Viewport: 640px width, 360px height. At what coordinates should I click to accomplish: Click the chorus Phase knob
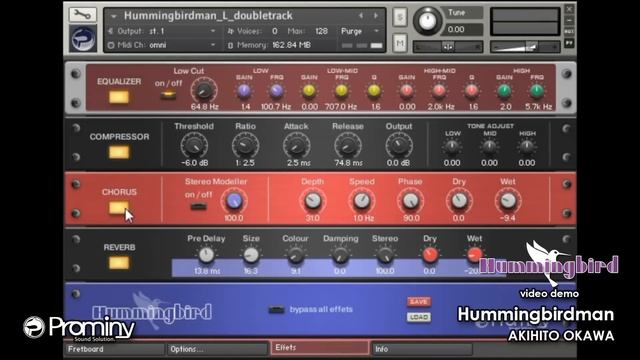[411, 201]
